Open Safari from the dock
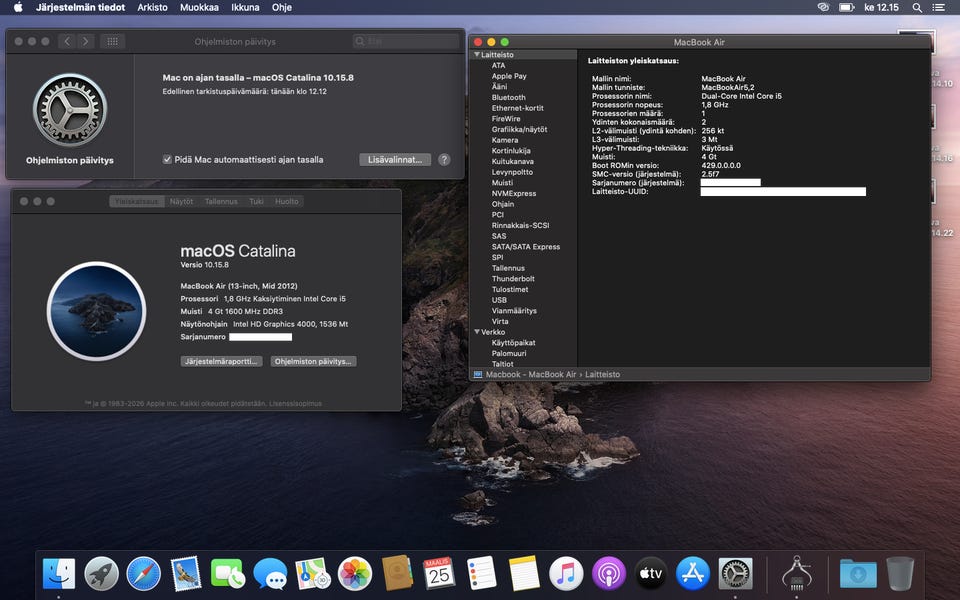This screenshot has width=960, height=600. (143, 573)
